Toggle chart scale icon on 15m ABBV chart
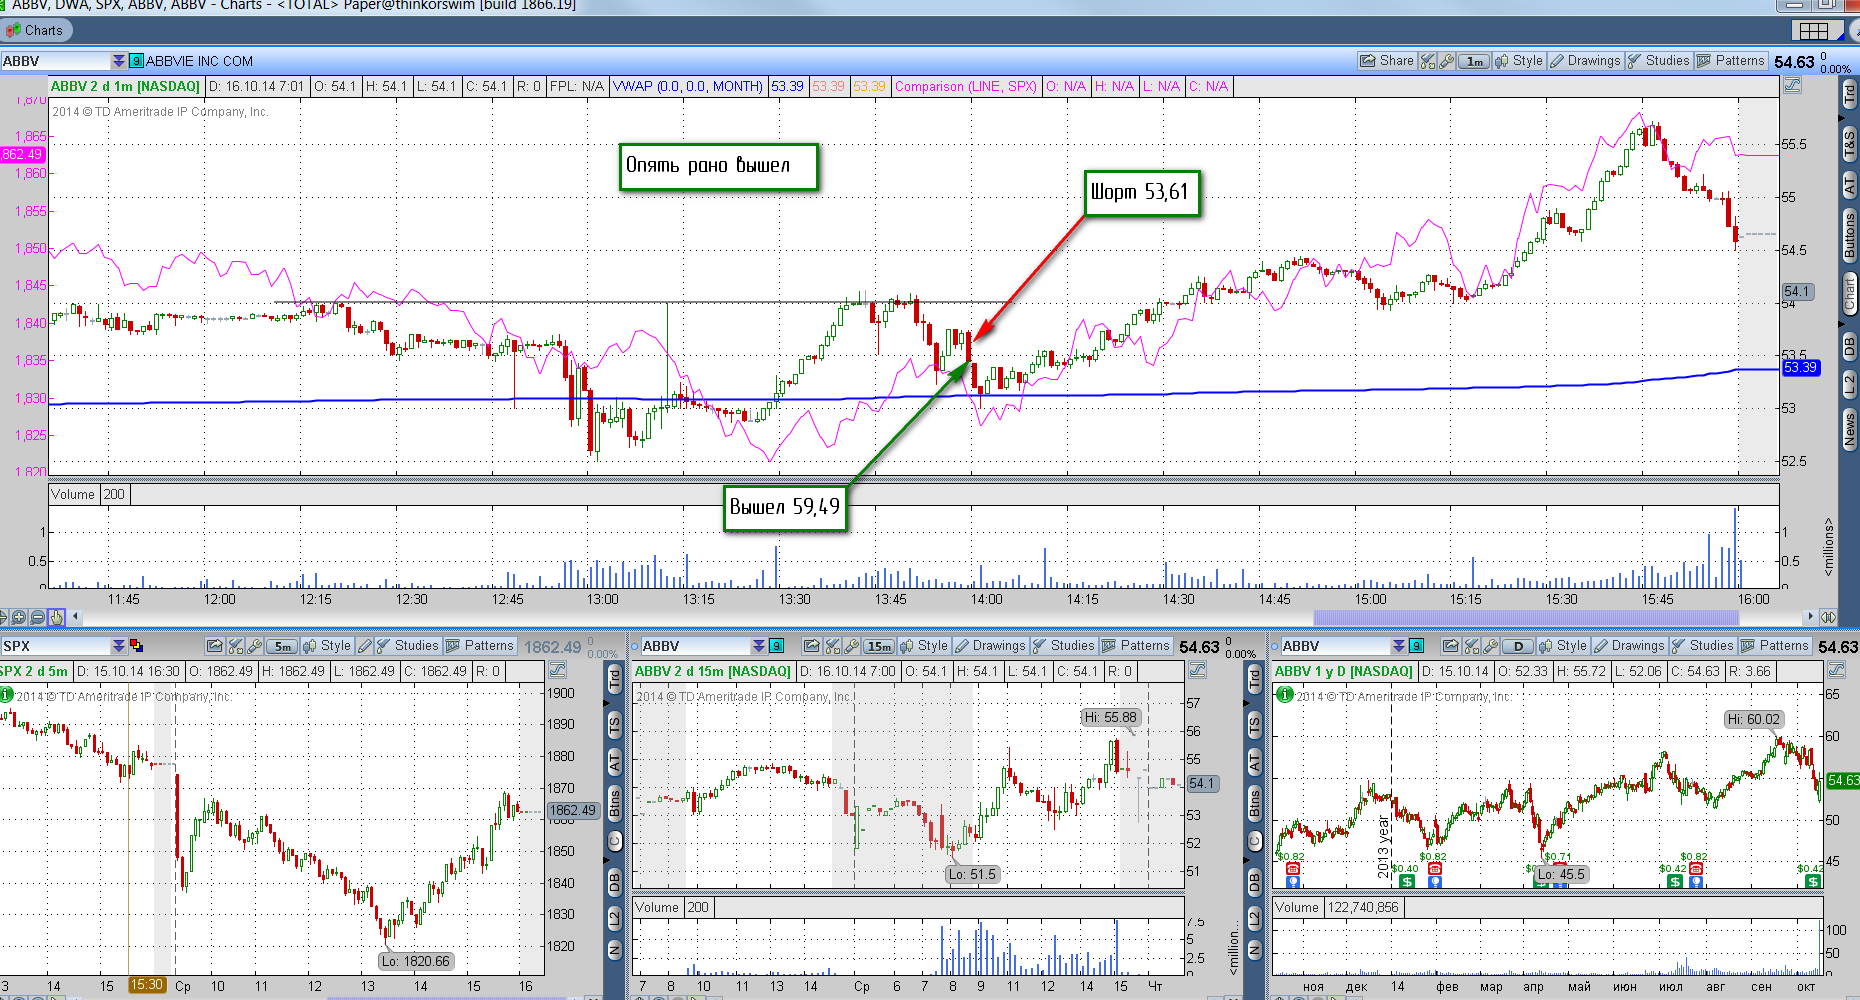The width and height of the screenshot is (1860, 1000). point(1197,670)
